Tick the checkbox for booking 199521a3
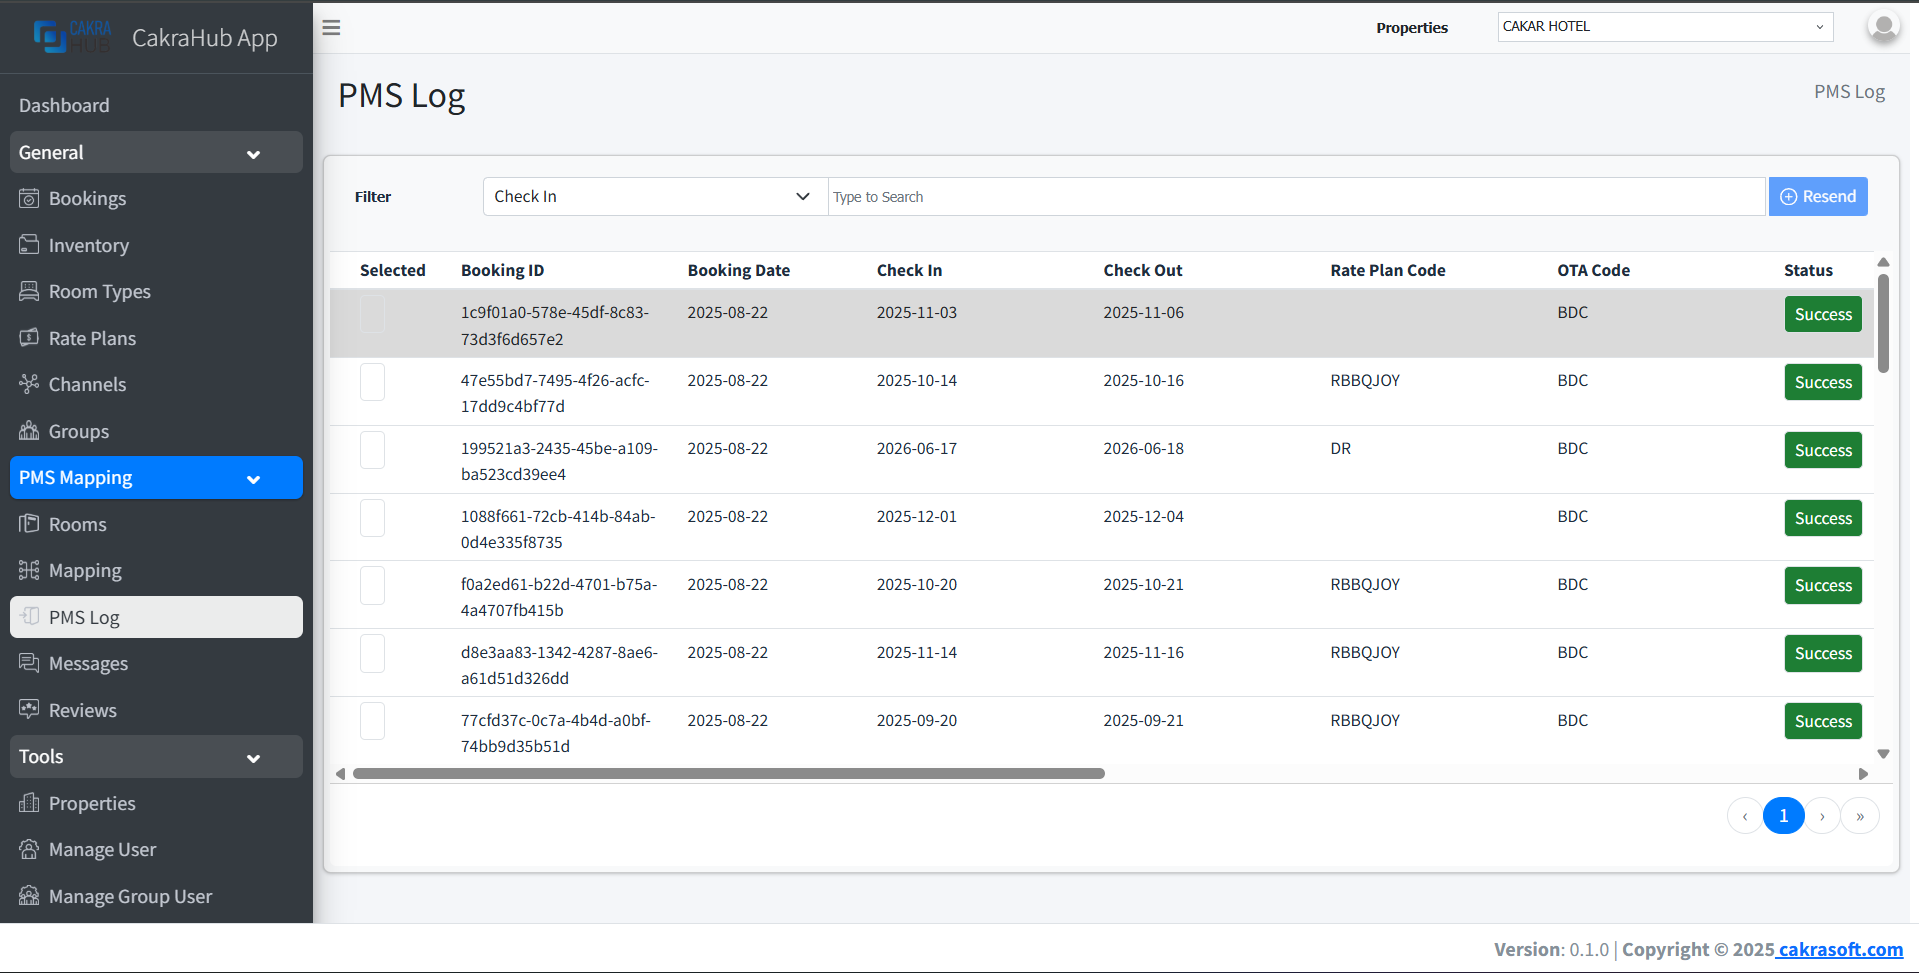Screen dimensions: 1919x973 point(372,450)
